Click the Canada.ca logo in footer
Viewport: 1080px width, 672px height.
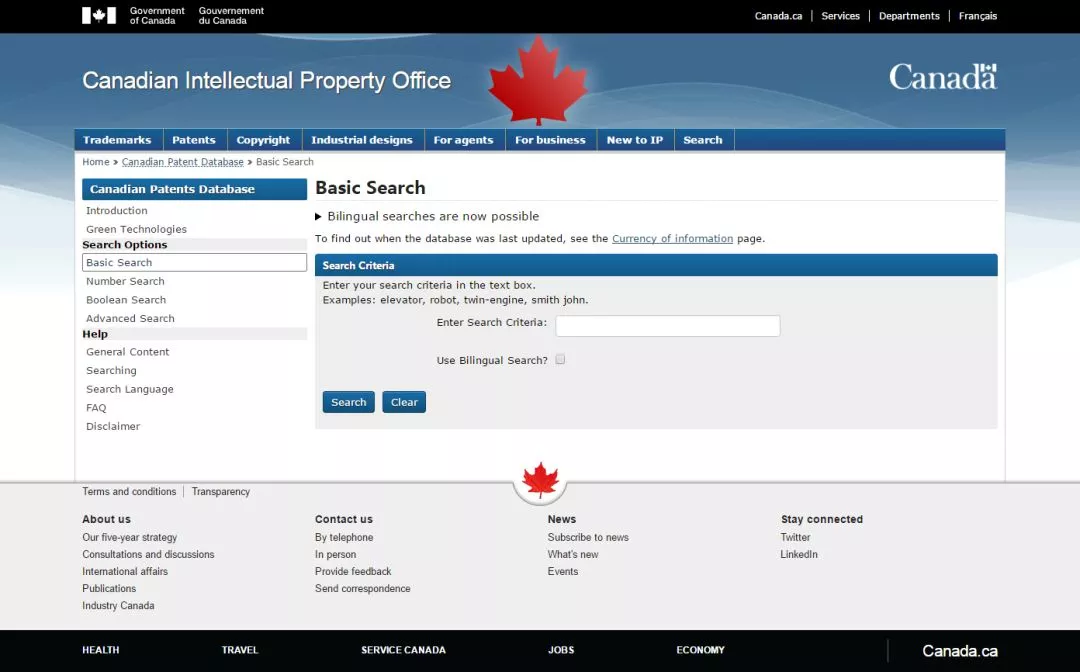tap(959, 651)
